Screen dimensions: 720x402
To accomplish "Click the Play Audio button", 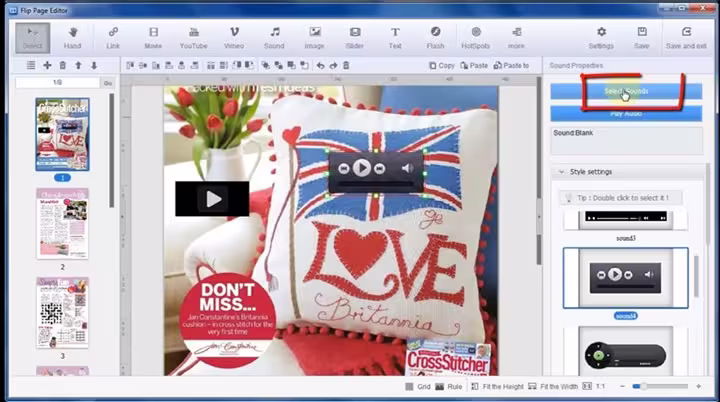I will 626,113.
